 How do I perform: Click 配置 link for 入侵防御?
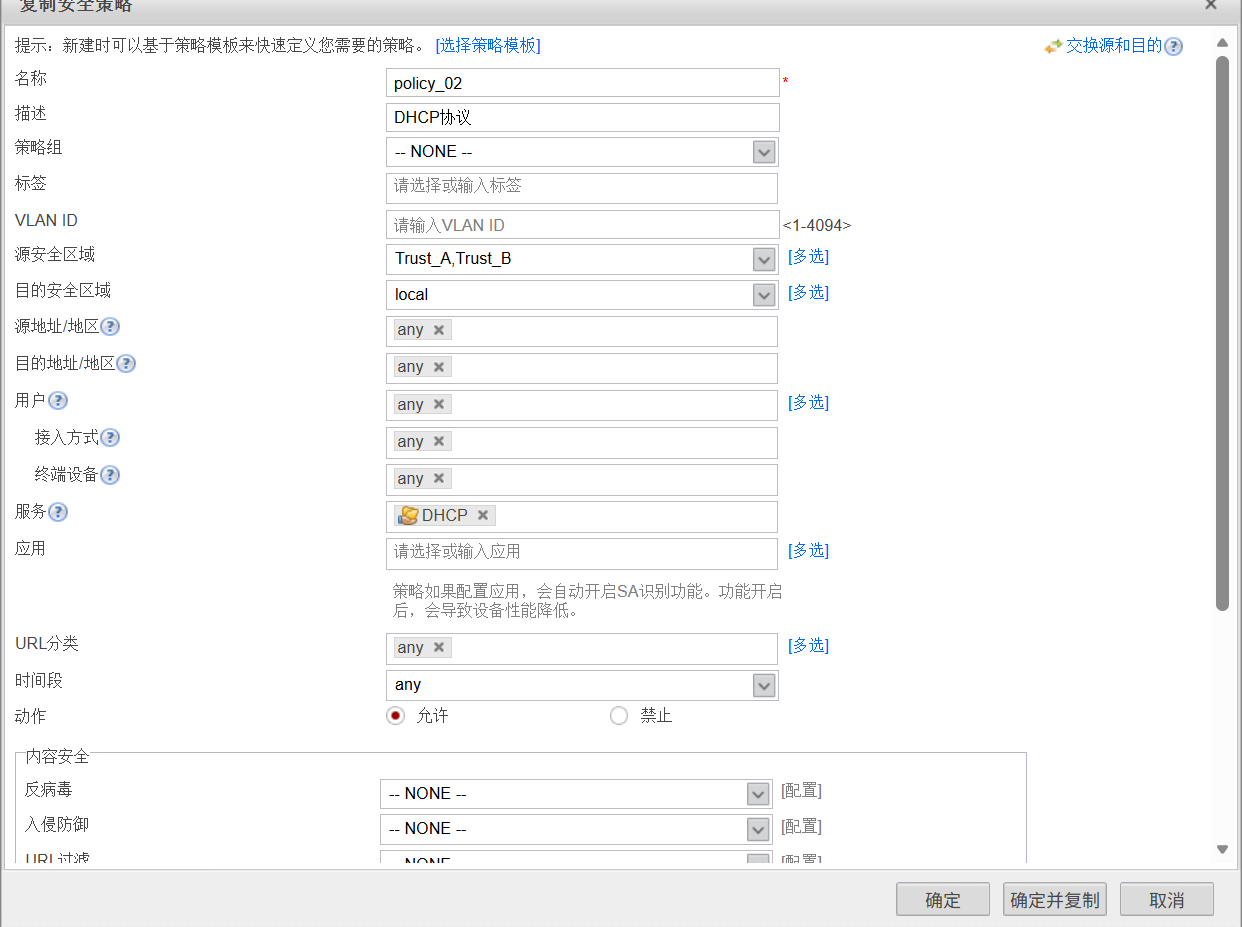(801, 827)
